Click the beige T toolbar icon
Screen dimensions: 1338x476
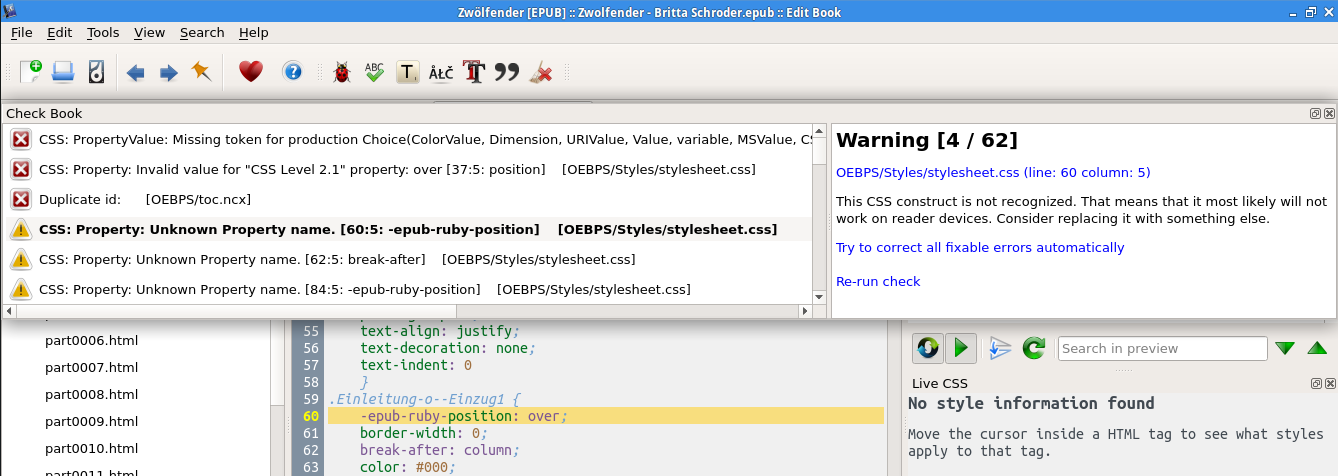407,72
